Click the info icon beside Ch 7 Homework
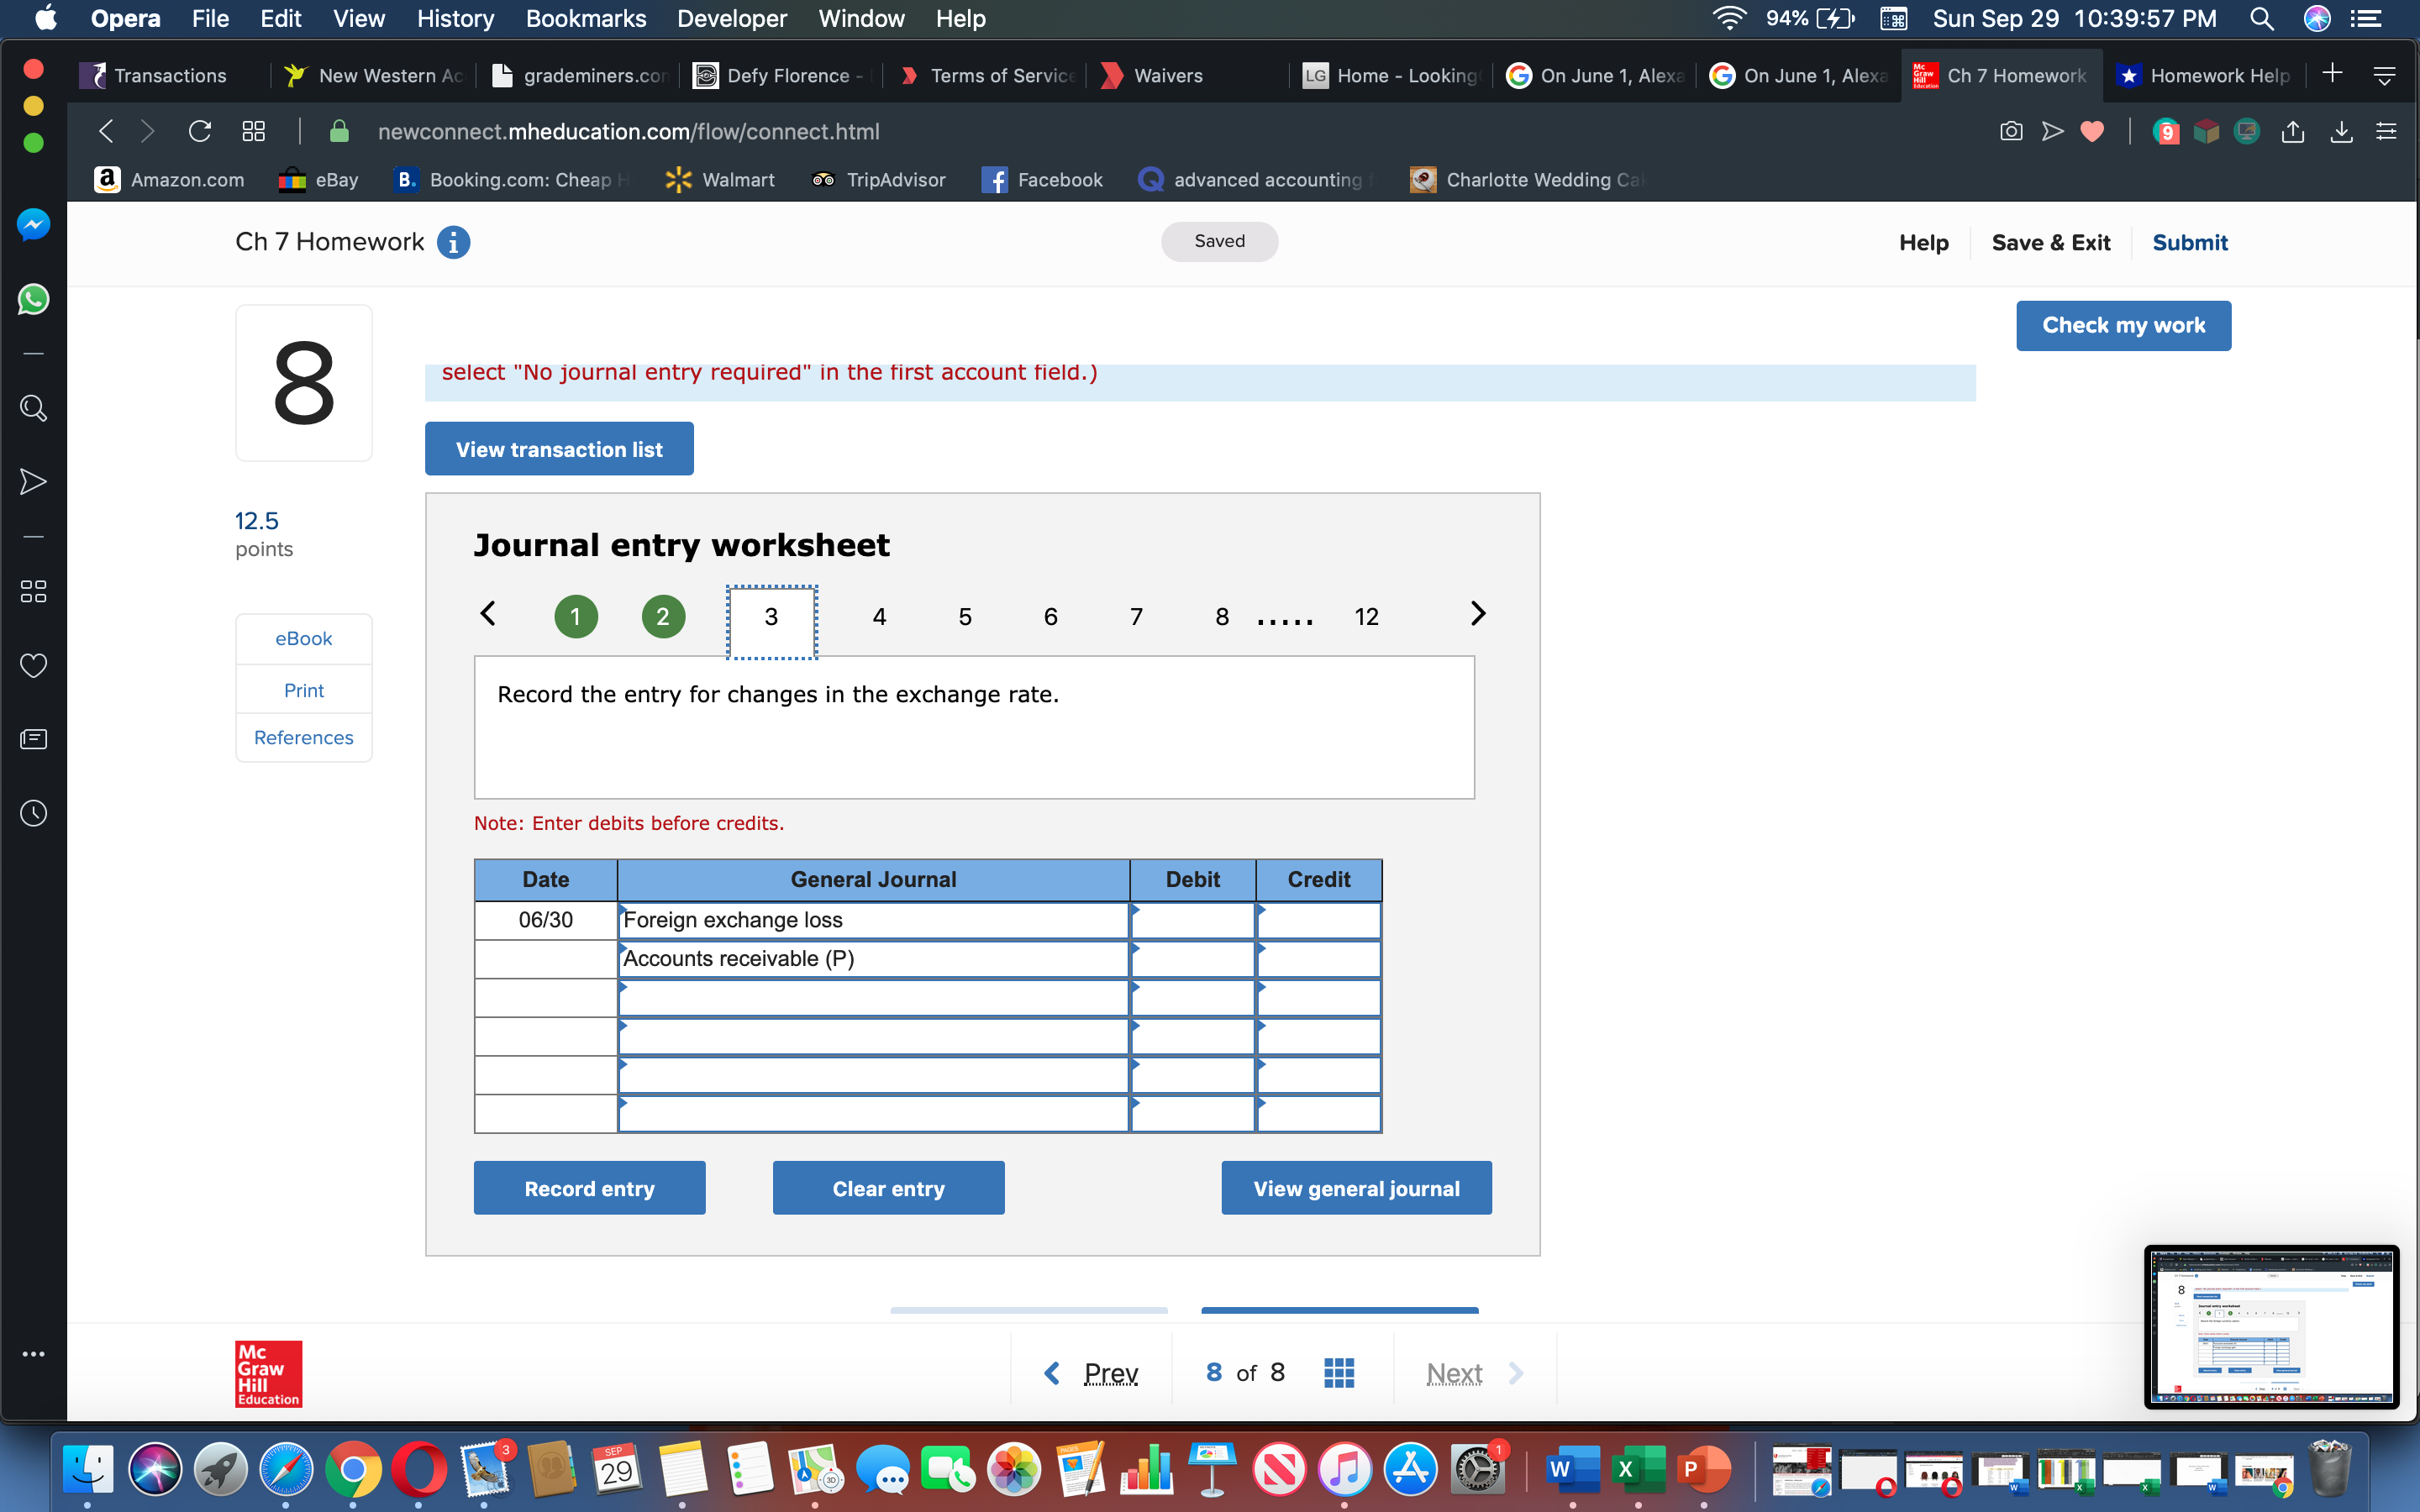2420x1512 pixels. point(454,242)
